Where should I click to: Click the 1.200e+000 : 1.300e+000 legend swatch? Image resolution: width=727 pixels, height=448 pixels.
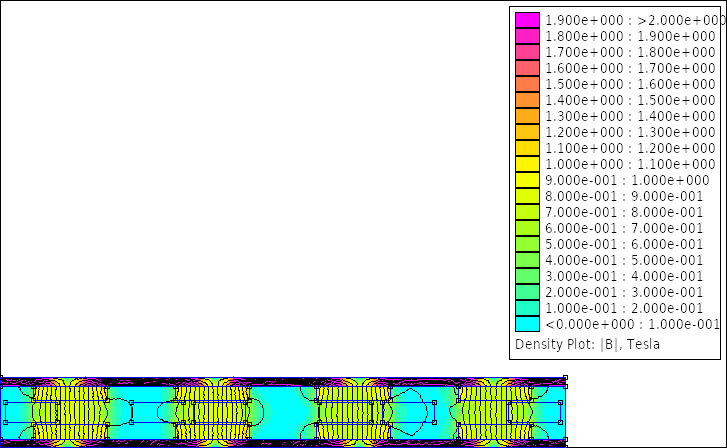pos(527,132)
